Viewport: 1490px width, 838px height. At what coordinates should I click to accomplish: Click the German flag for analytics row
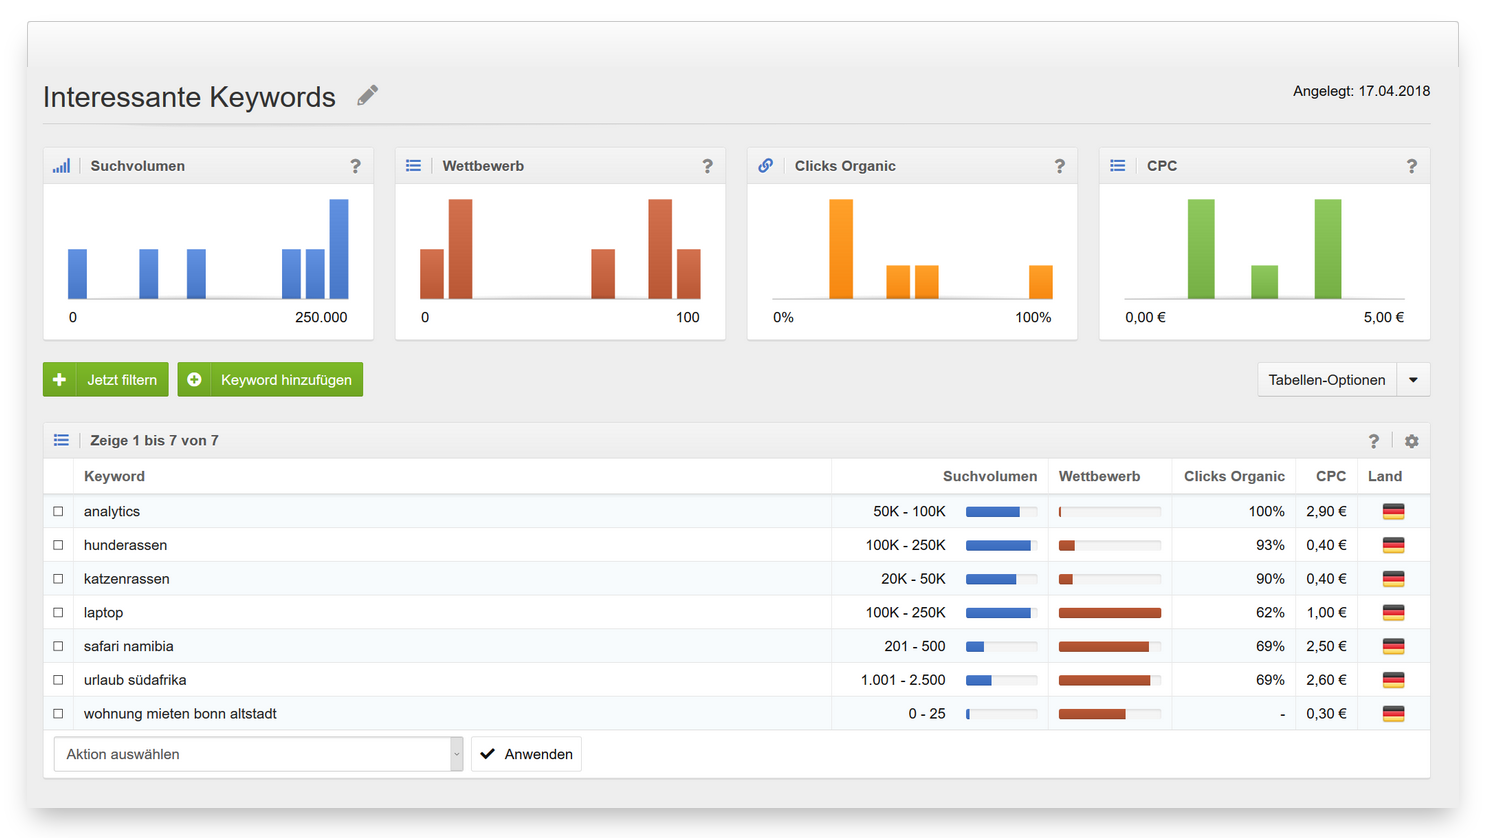(1393, 512)
